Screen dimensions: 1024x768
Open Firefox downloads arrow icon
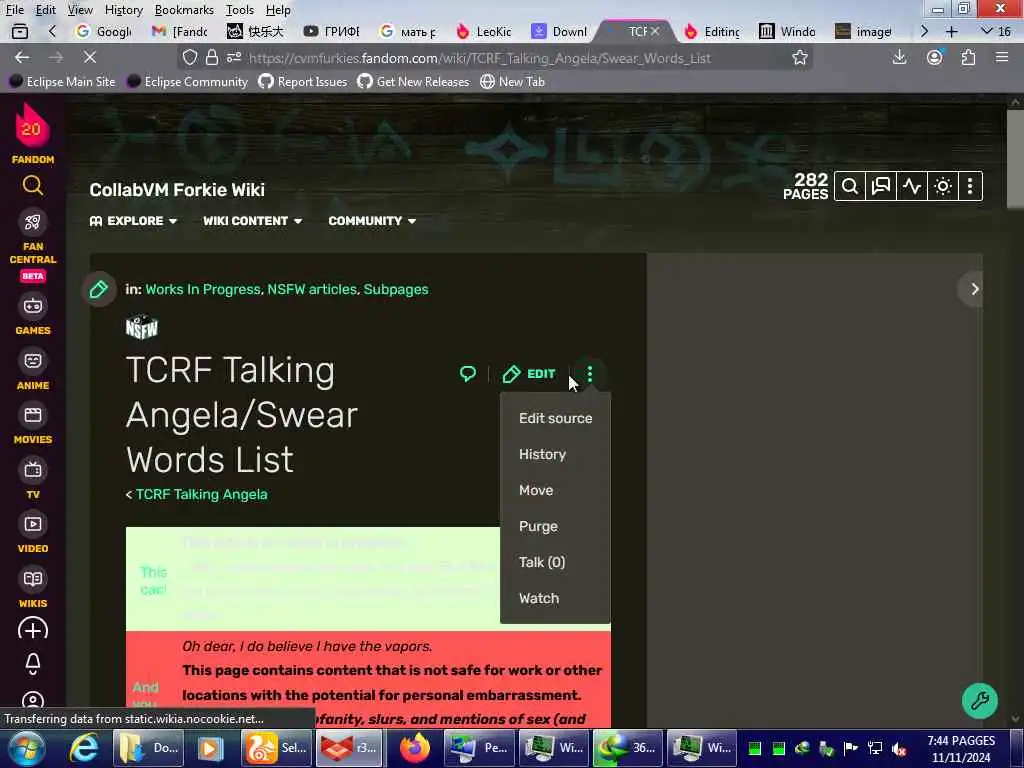pyautogui.click(x=899, y=57)
